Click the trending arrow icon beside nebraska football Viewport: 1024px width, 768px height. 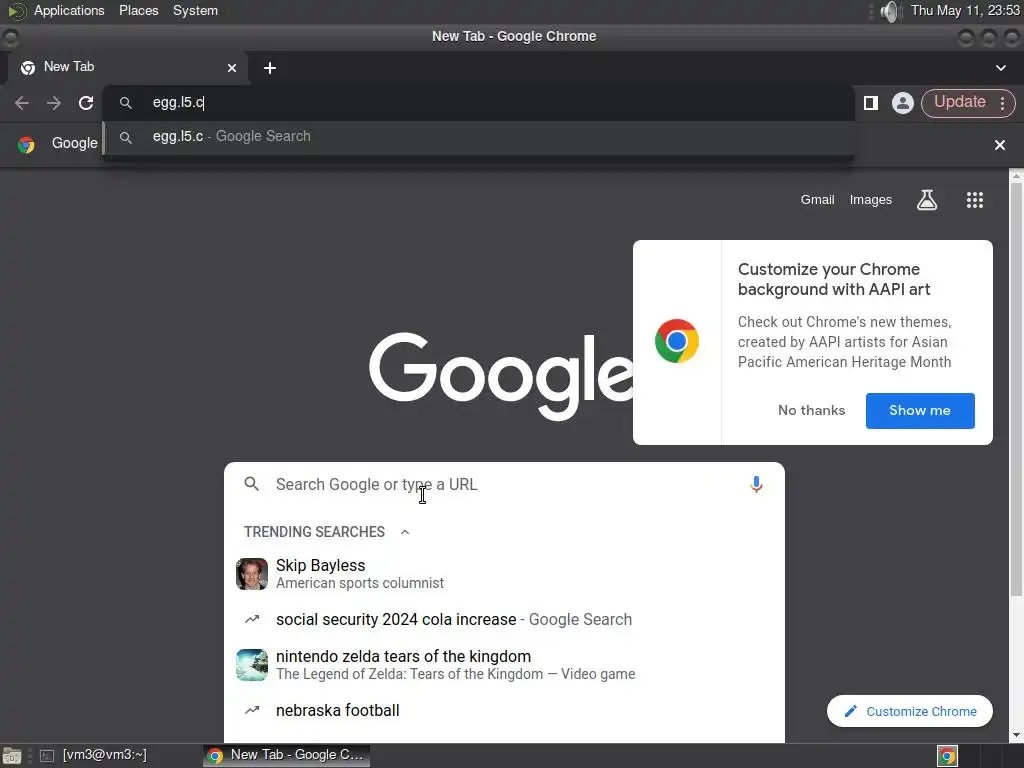[252, 710]
